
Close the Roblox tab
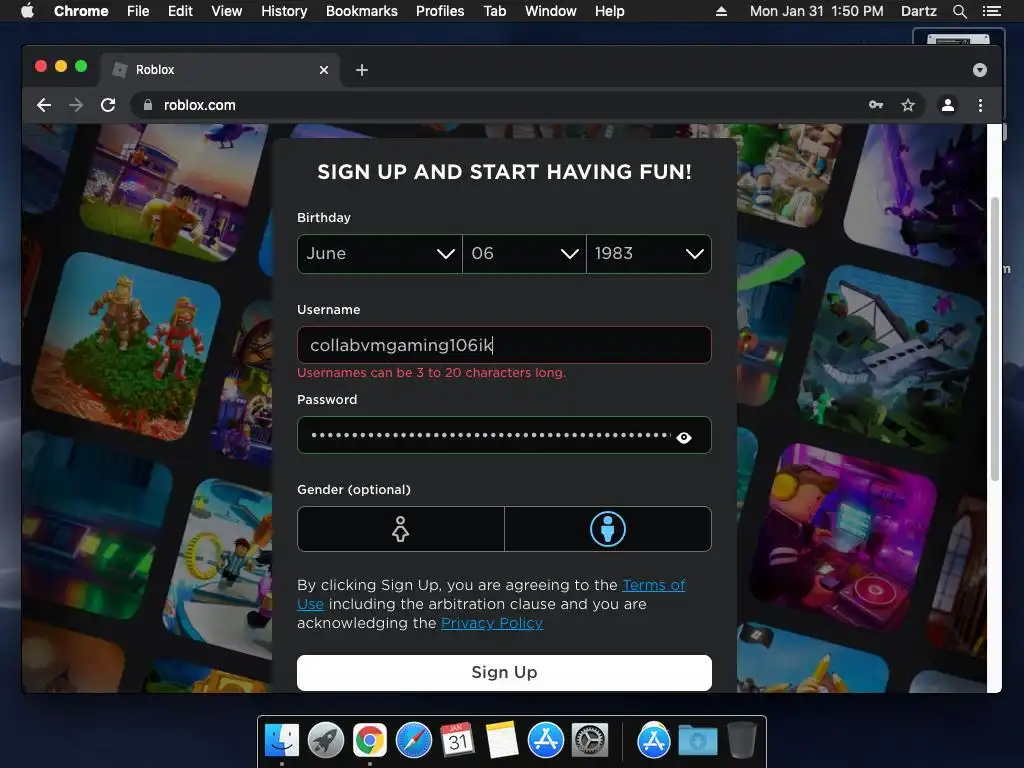pos(323,70)
